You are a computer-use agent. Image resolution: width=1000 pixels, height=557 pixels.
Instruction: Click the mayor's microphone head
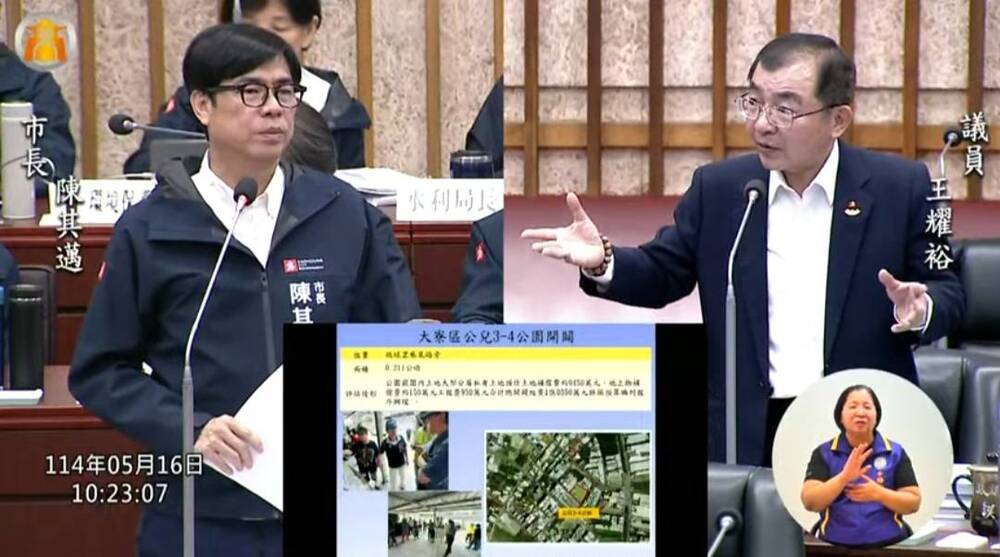click(245, 190)
